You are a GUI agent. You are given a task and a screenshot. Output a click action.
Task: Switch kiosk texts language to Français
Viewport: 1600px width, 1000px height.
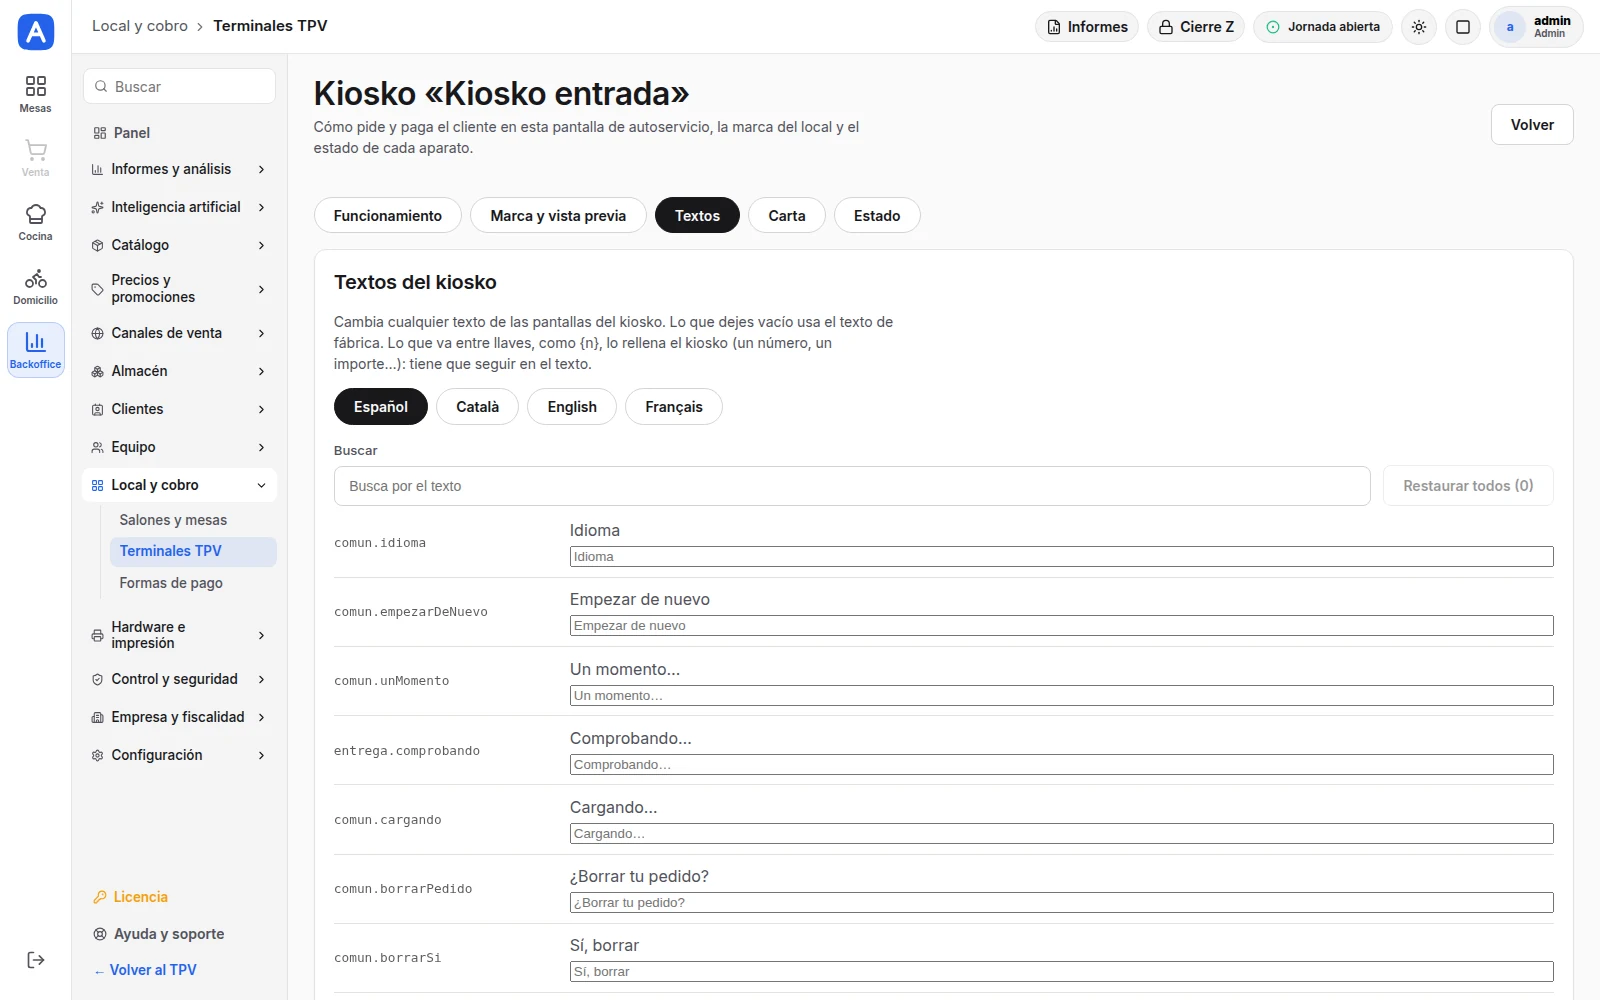(x=674, y=407)
